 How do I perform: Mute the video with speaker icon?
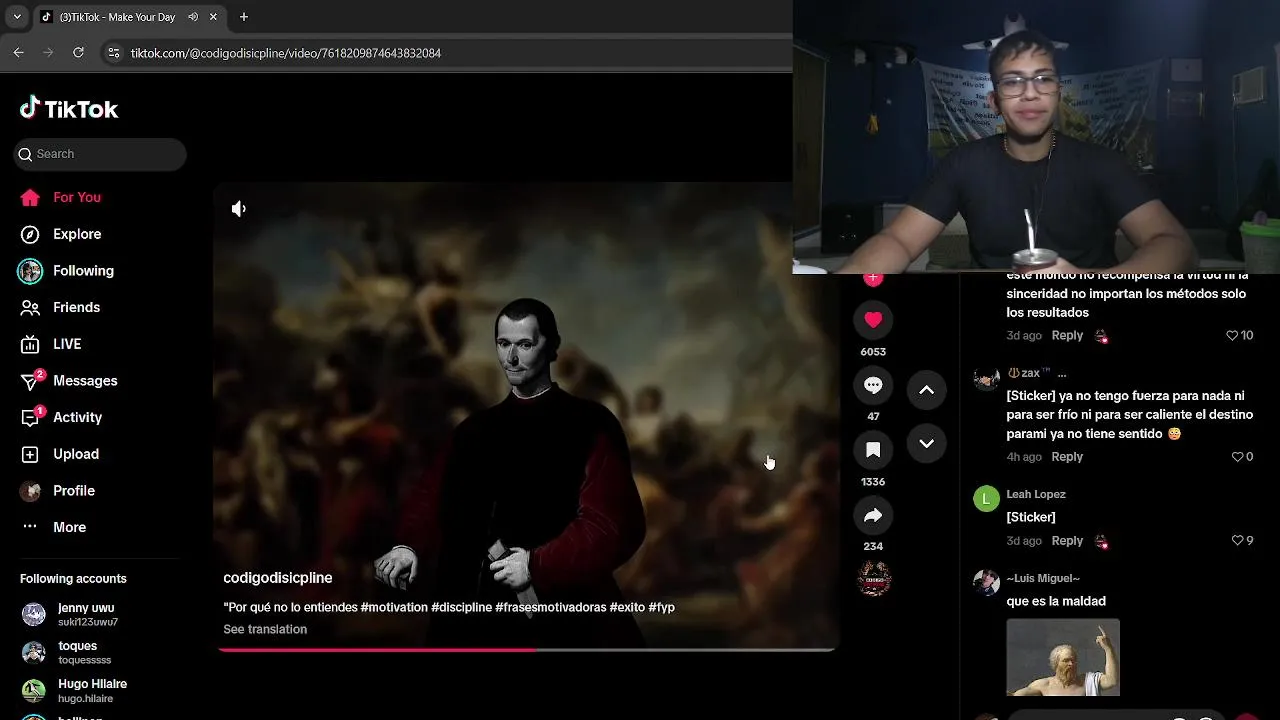239,208
